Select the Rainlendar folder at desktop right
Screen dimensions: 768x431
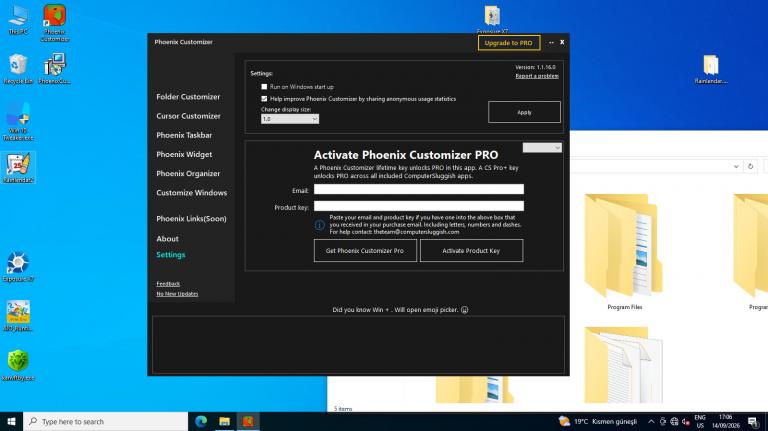[x=711, y=69]
